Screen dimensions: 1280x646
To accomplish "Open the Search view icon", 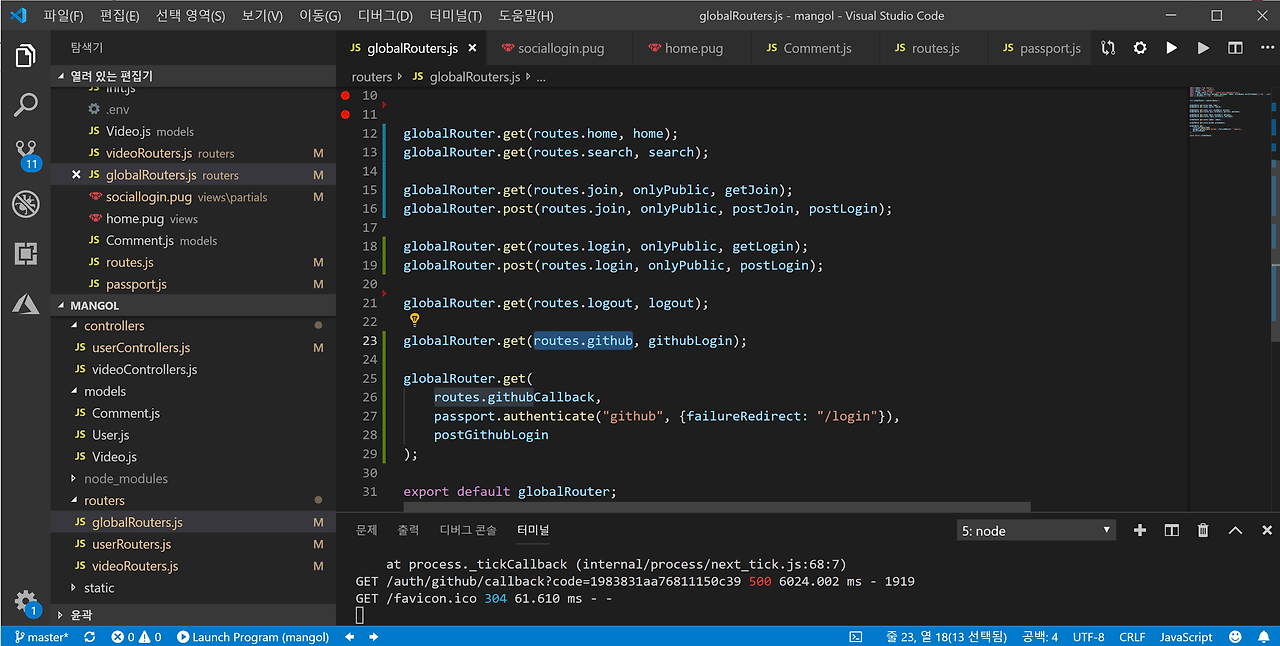I will 25,104.
